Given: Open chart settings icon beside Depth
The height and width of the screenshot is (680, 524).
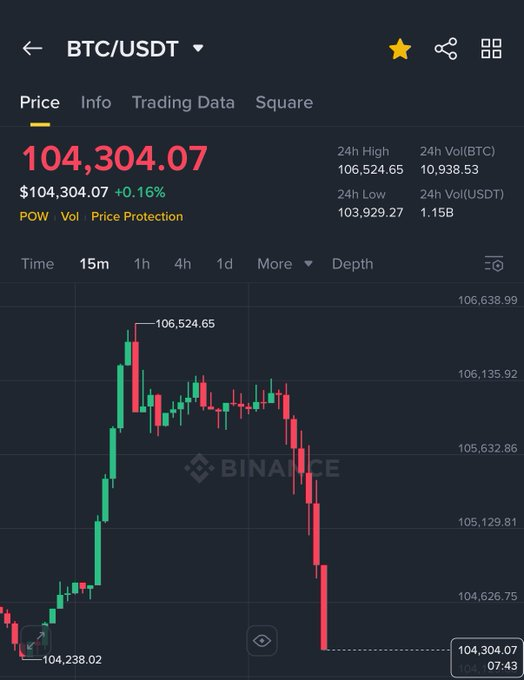Looking at the screenshot, I should (494, 264).
